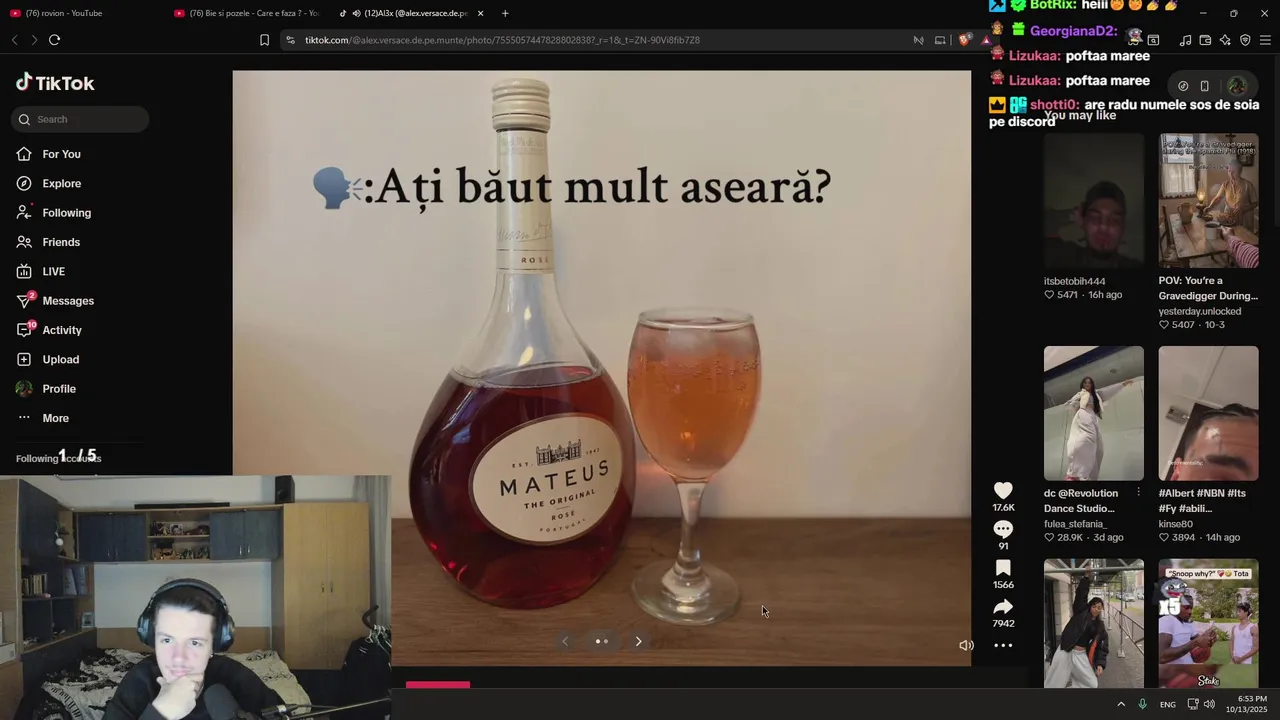1280x720 pixels.
Task: Open the Upload page
Action: (x=60, y=359)
